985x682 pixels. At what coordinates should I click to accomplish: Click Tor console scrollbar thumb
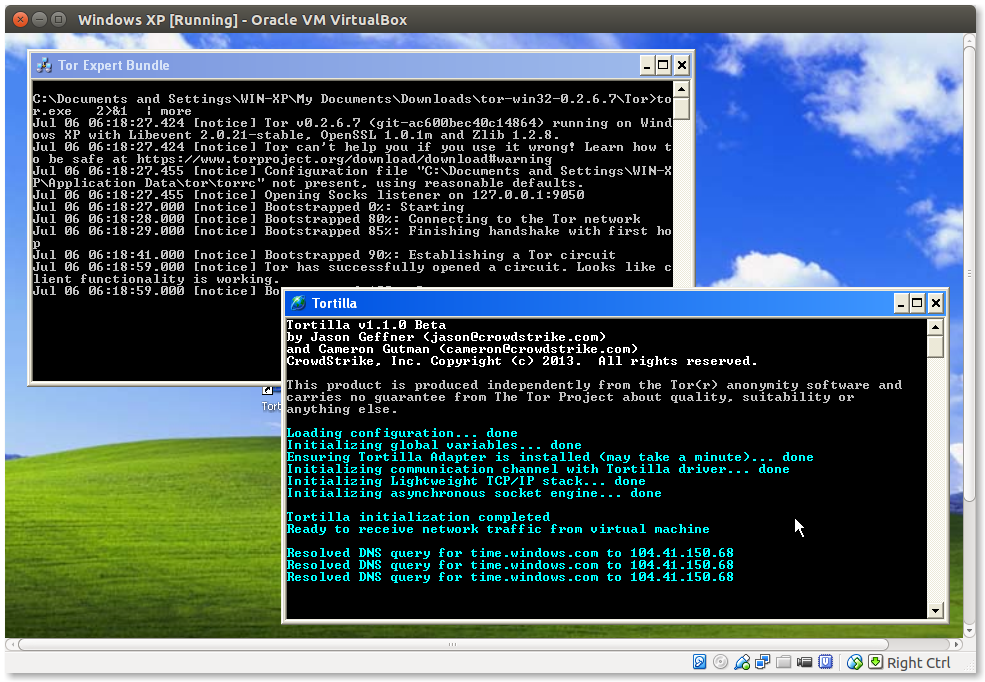point(682,109)
